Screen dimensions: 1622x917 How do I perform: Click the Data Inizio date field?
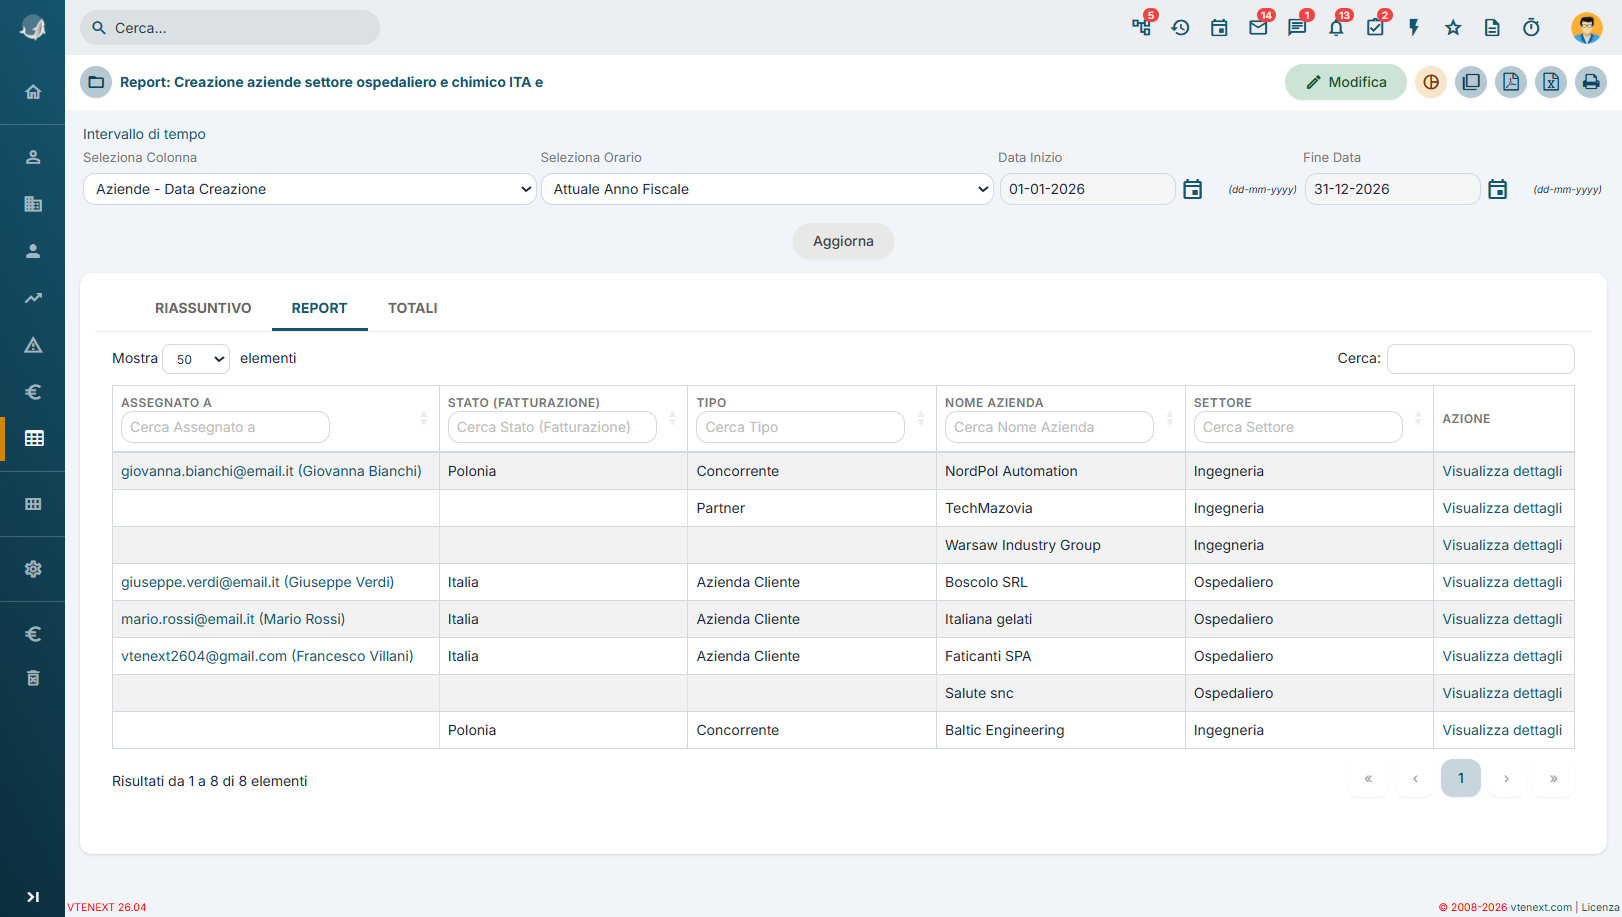coord(1087,189)
